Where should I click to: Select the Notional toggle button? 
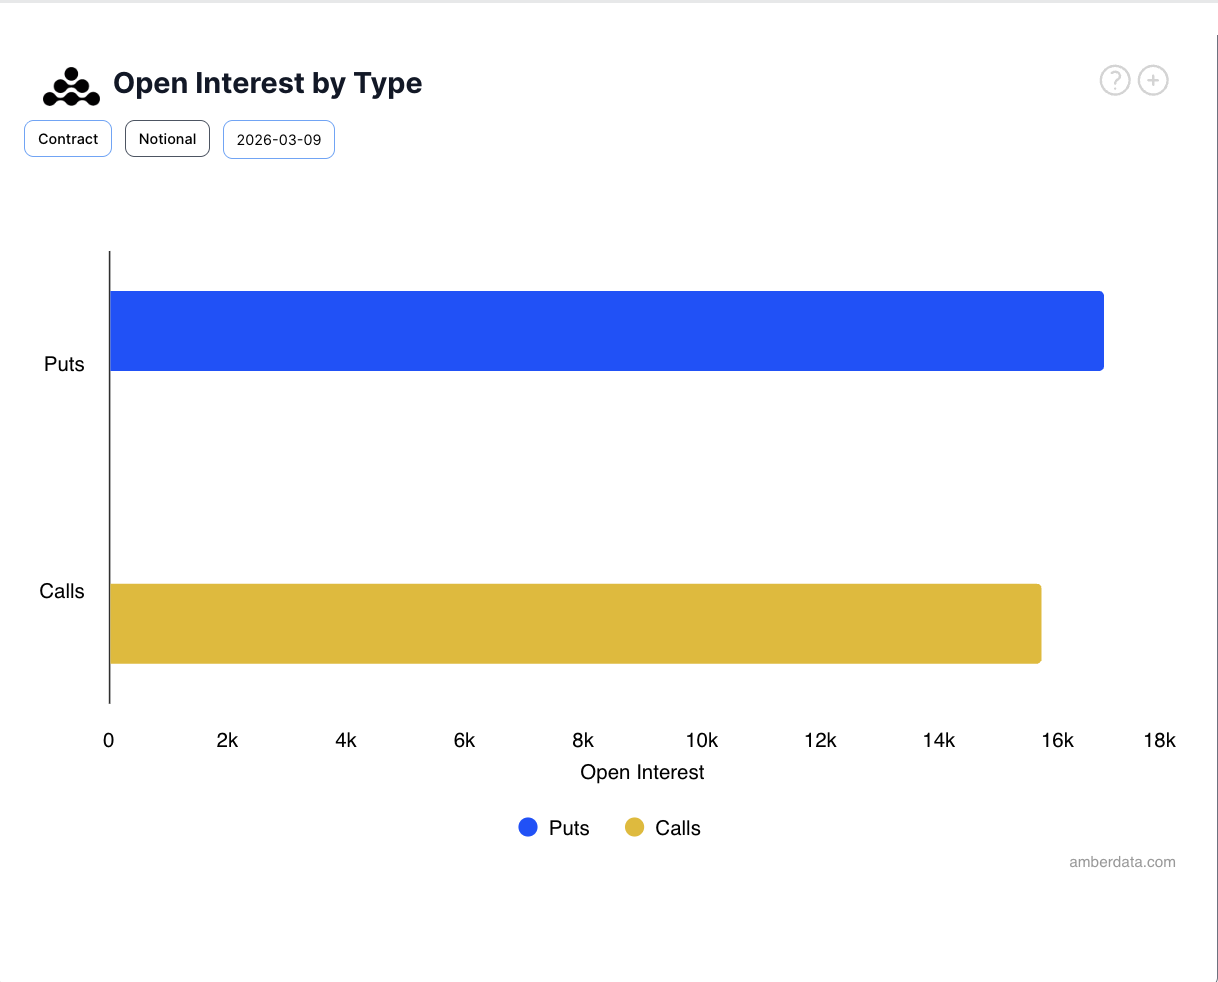tap(167, 139)
